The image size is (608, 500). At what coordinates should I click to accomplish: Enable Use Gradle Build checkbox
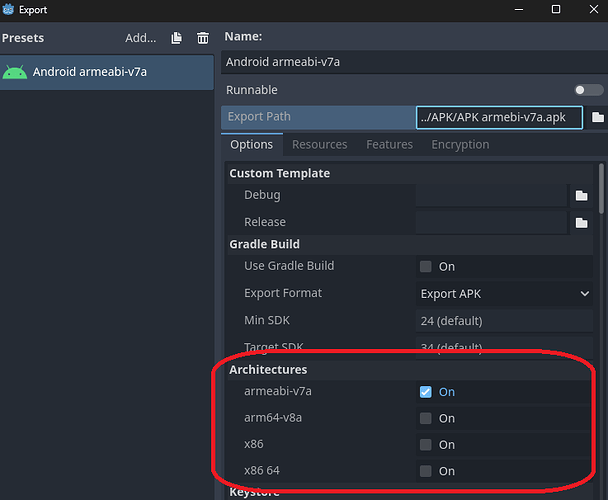[x=426, y=266]
